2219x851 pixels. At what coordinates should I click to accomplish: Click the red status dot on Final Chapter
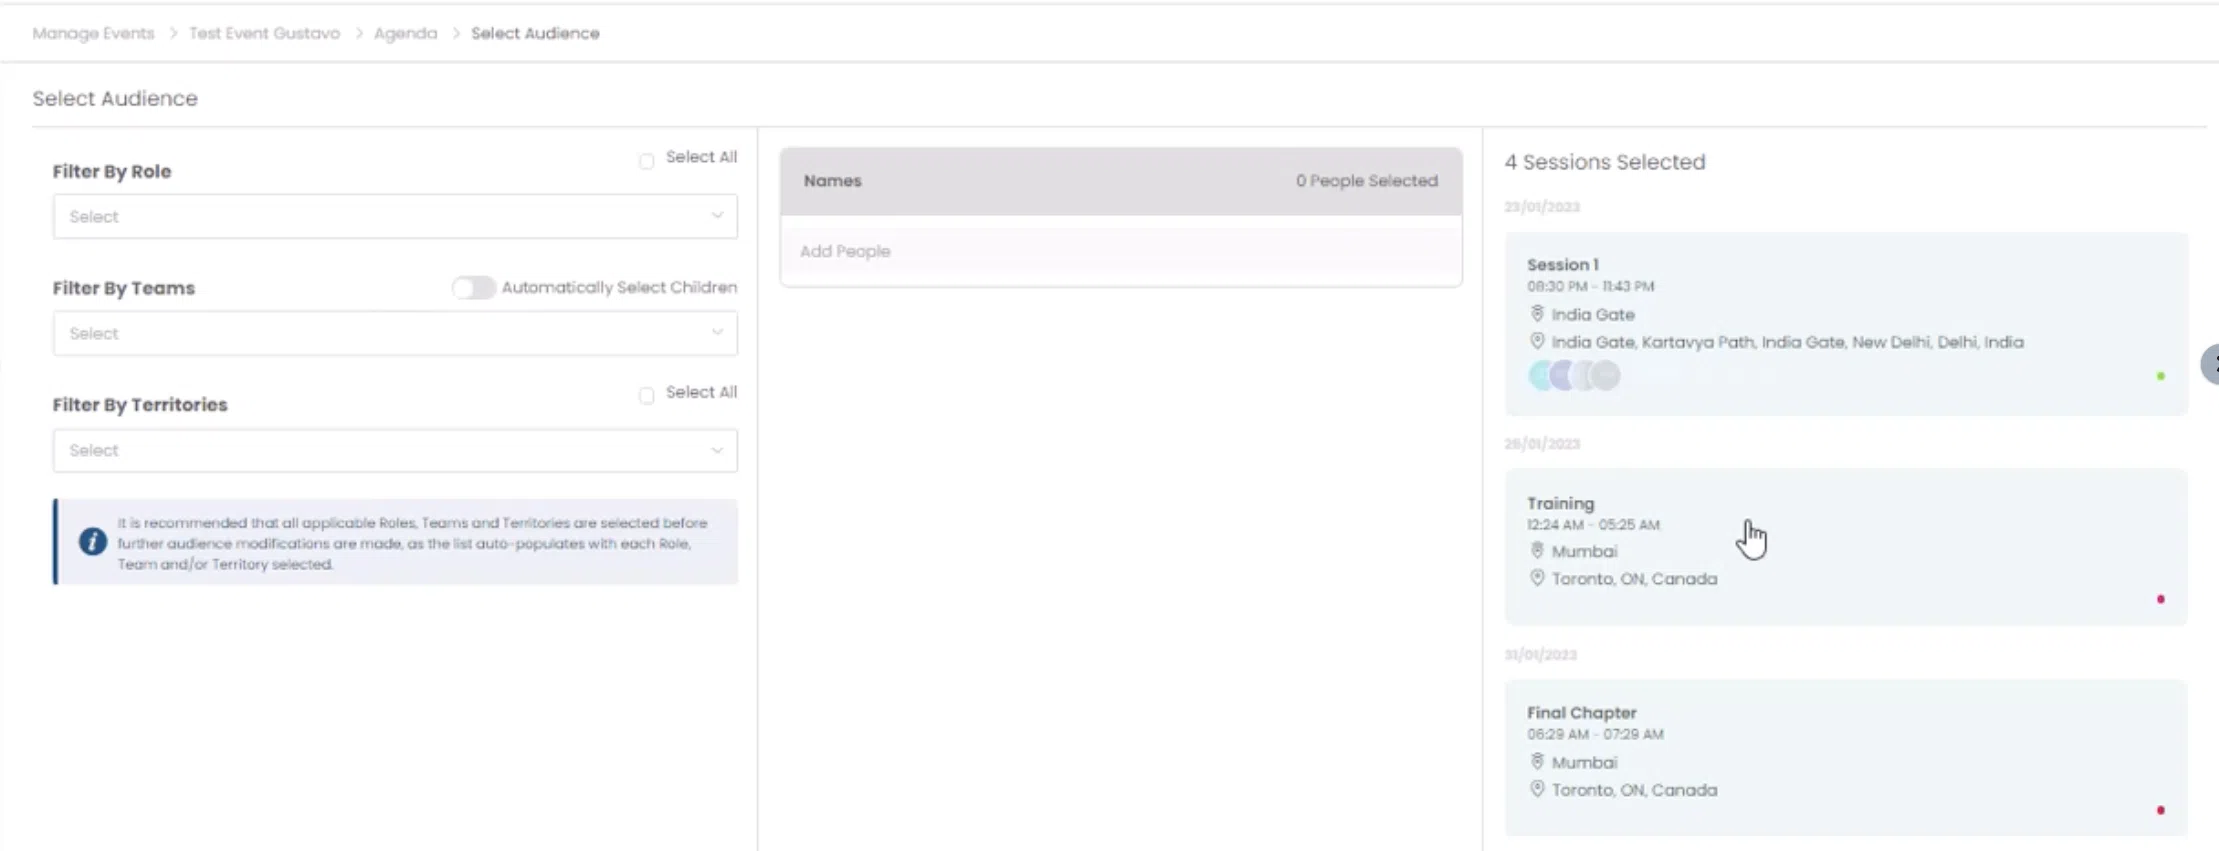2160,810
